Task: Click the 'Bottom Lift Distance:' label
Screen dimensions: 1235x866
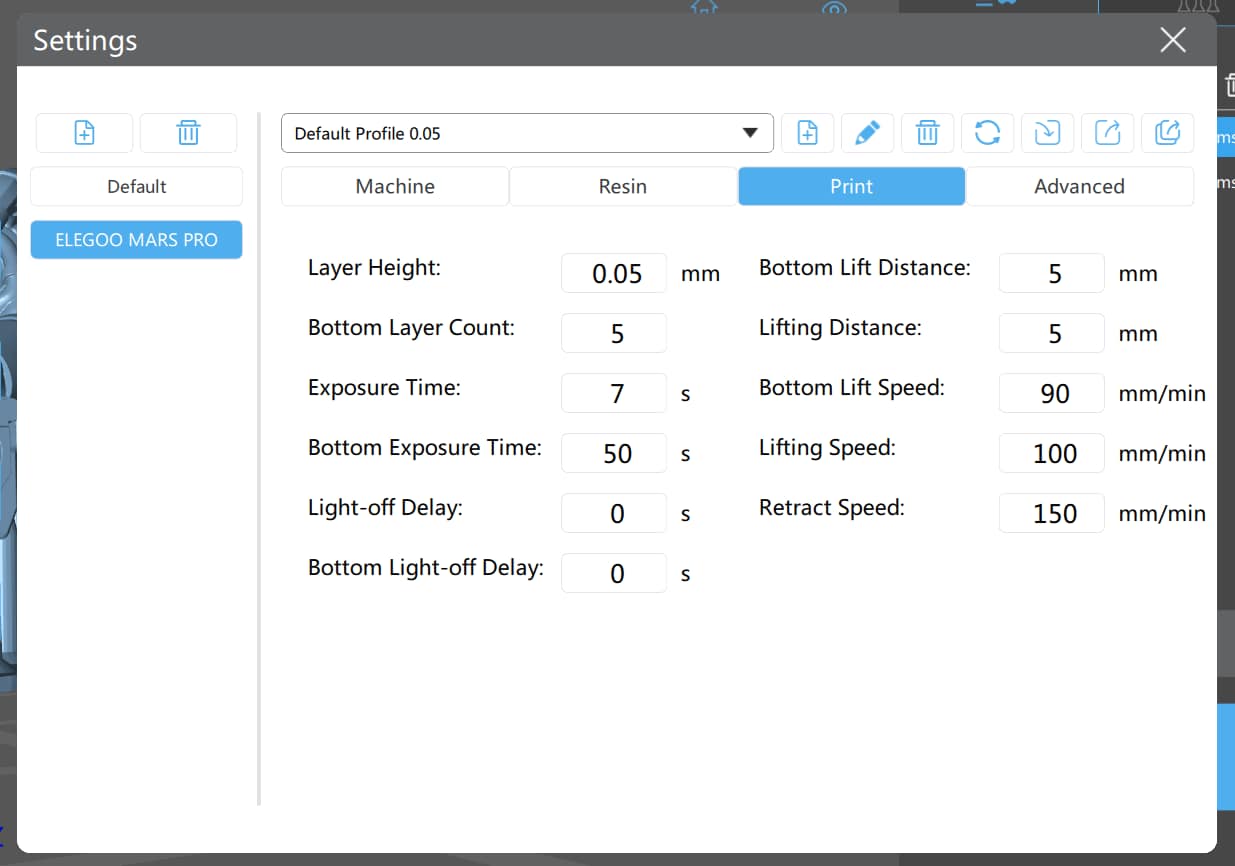Action: [x=865, y=268]
